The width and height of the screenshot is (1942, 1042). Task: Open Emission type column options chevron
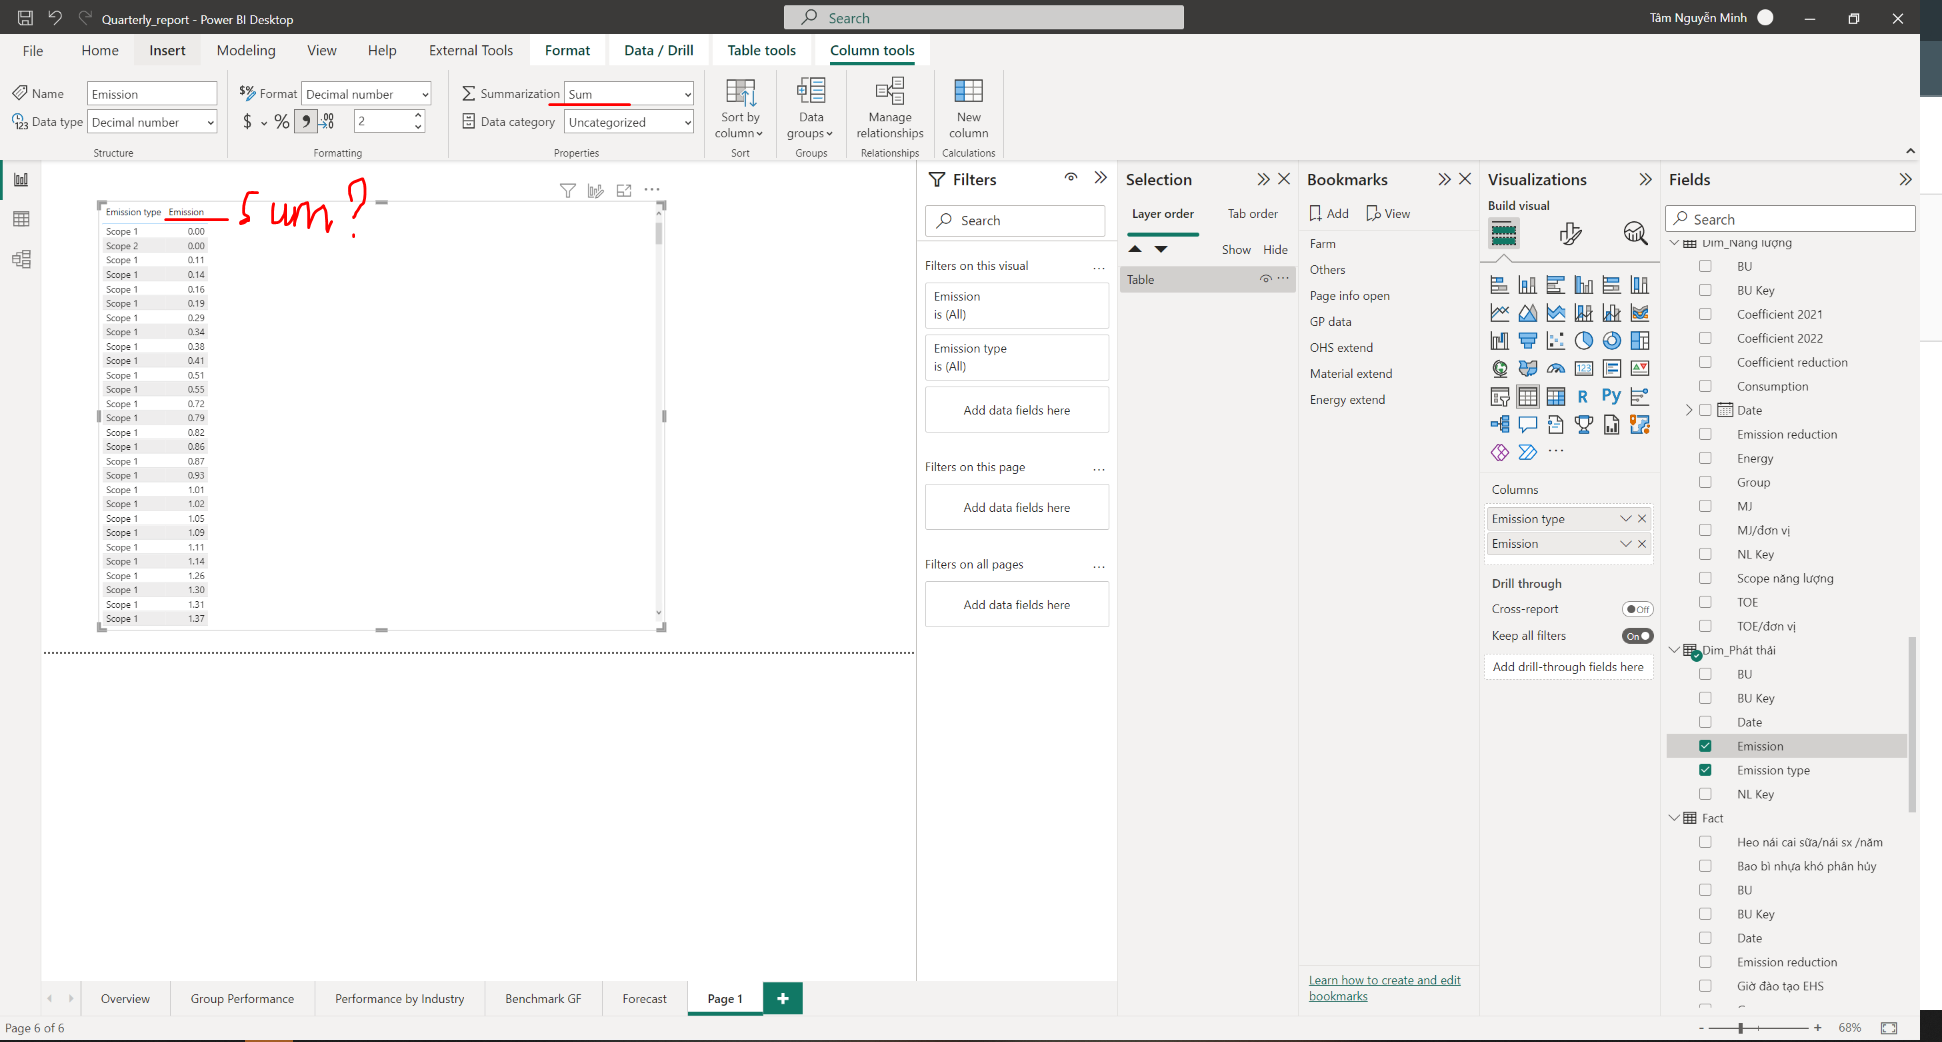coord(1625,519)
